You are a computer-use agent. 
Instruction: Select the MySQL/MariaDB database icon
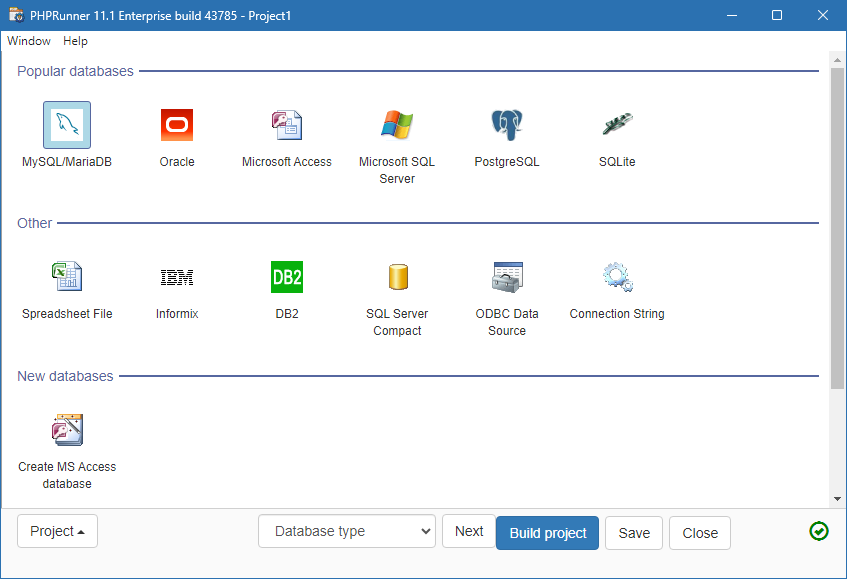[67, 125]
